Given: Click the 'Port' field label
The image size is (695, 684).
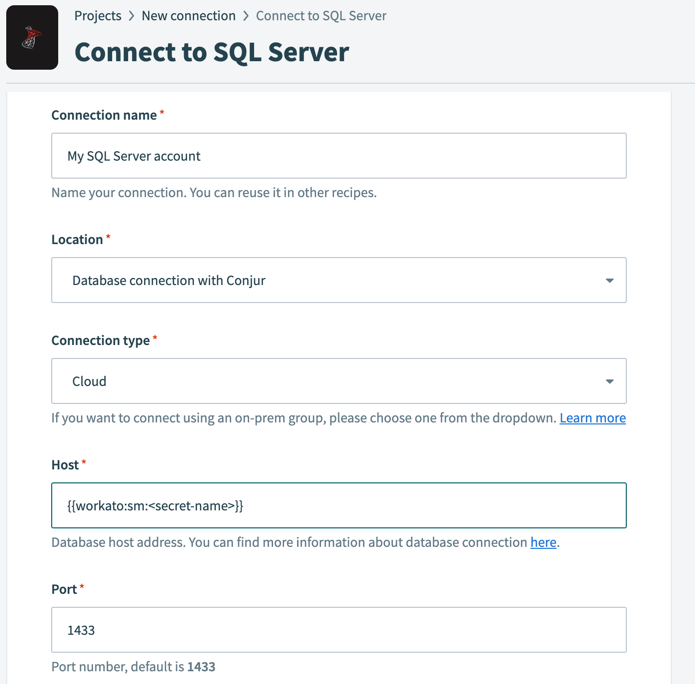Looking at the screenshot, I should point(64,590).
